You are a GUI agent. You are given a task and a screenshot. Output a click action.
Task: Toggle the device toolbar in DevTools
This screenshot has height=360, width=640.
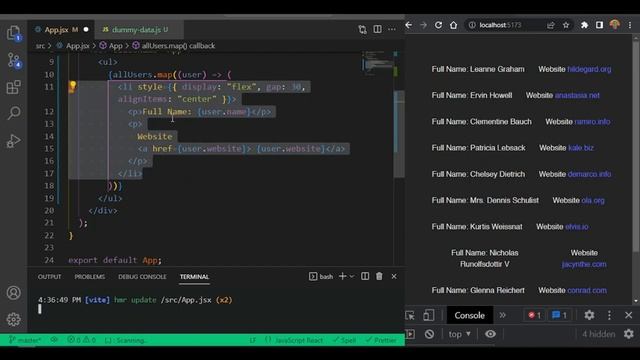428,315
